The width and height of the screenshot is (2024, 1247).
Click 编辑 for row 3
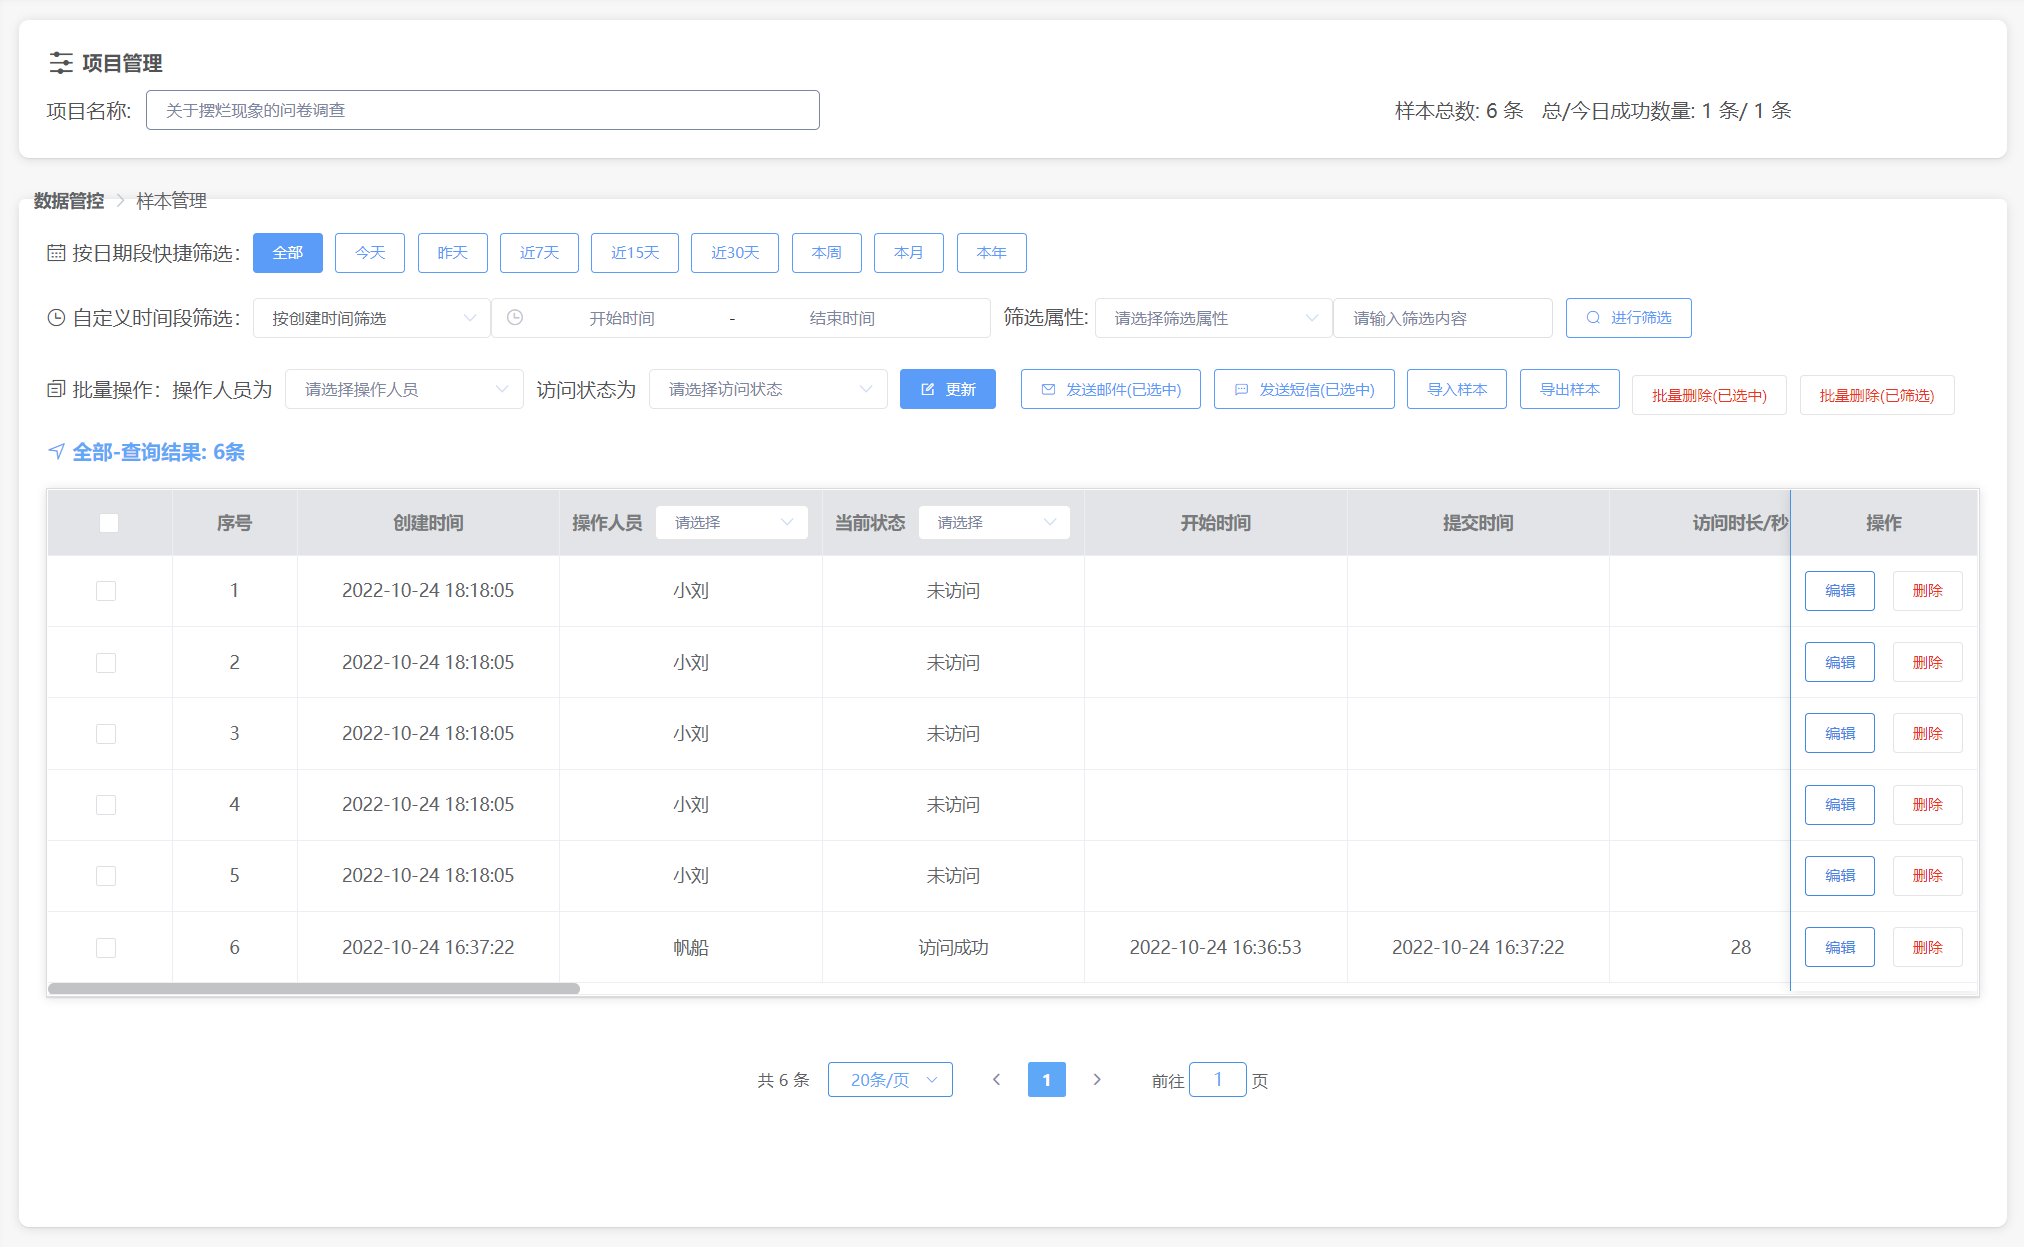point(1840,734)
